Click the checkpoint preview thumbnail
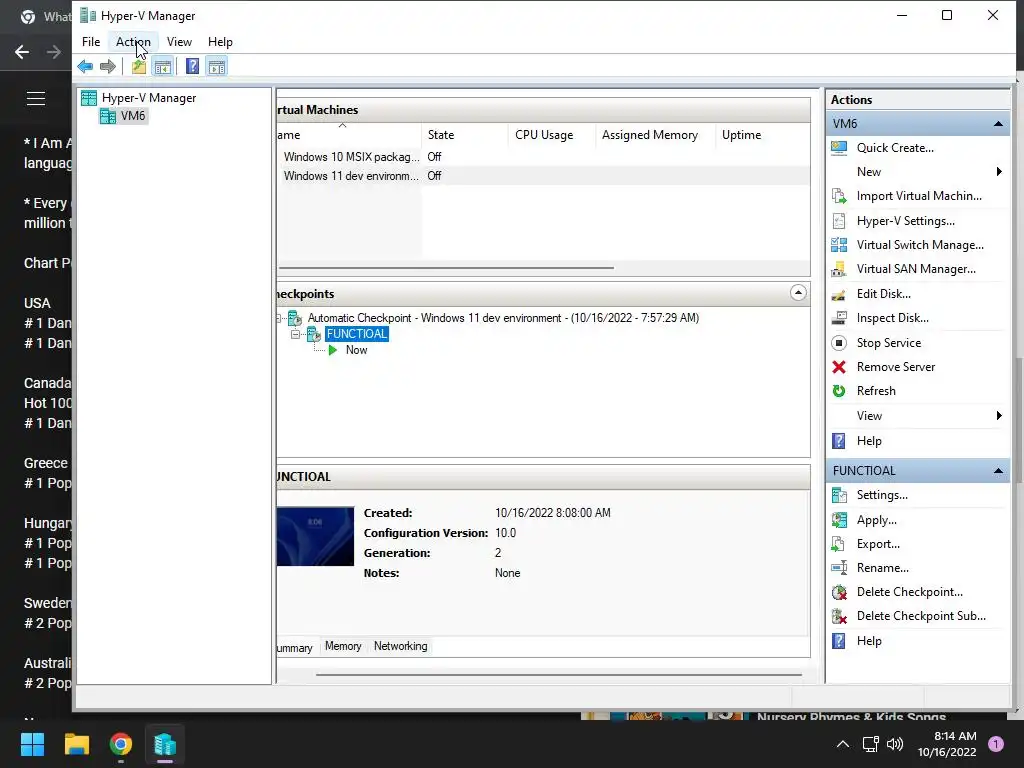 coord(315,536)
